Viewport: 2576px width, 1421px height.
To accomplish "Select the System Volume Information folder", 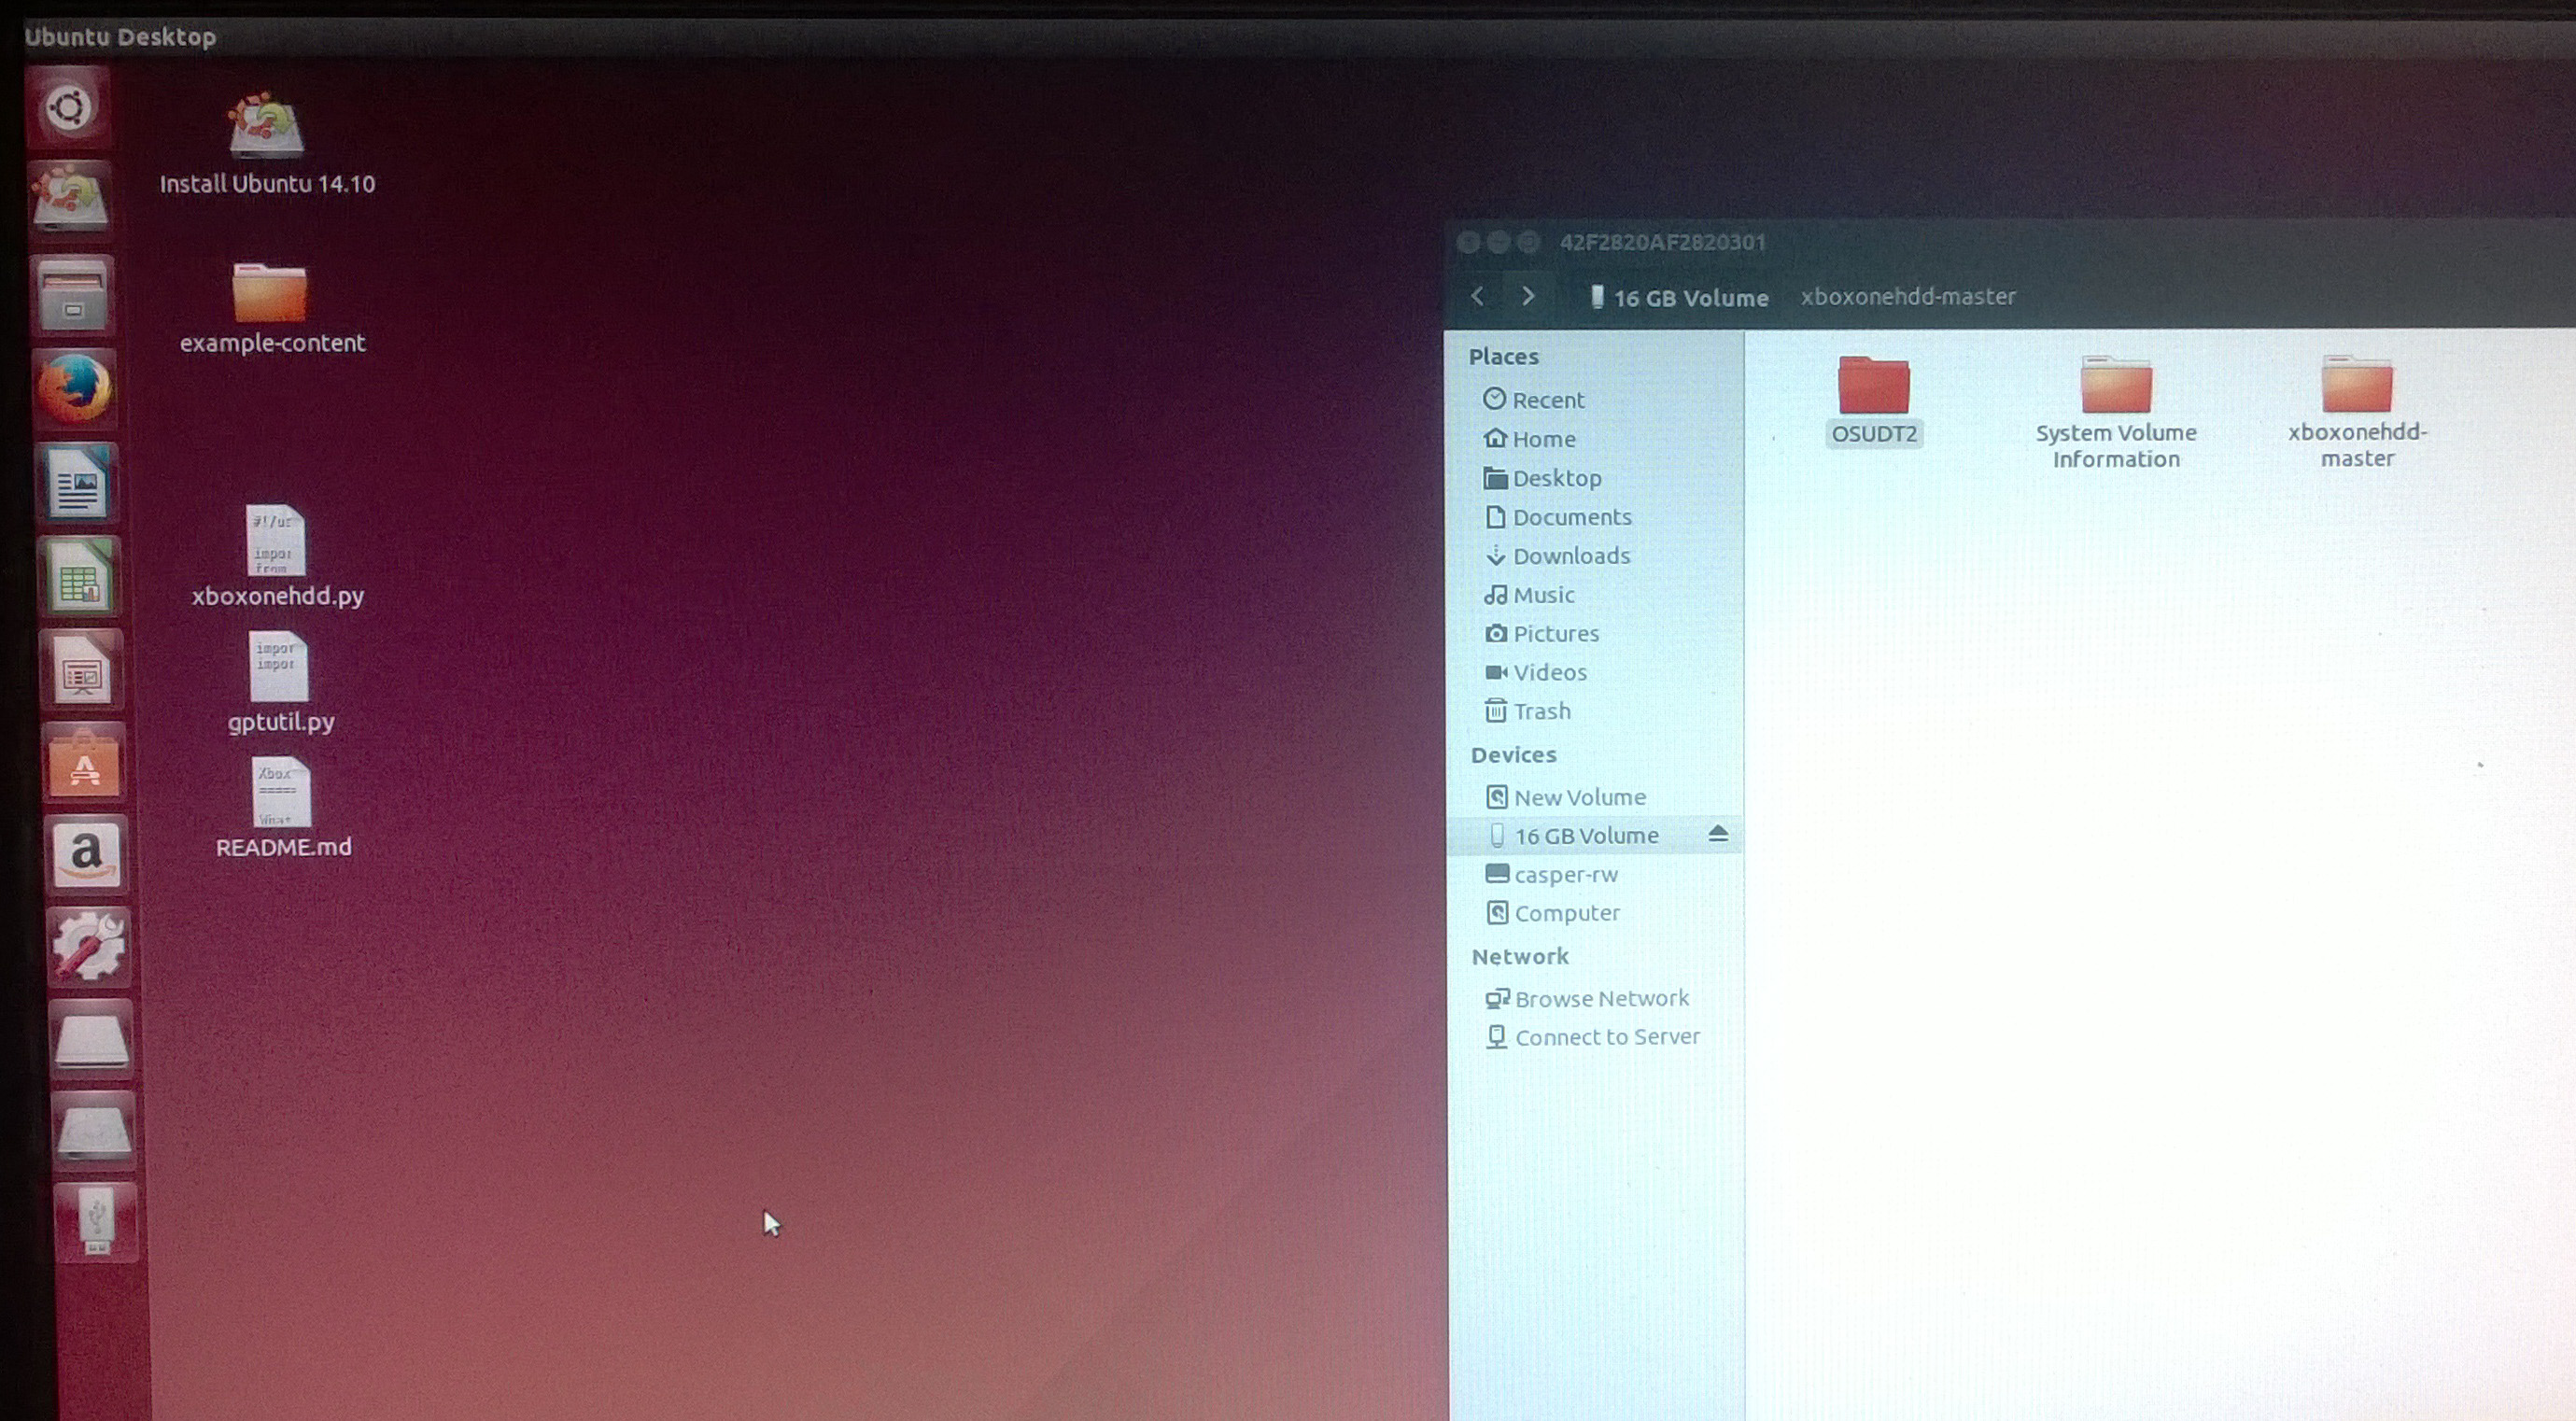I will click(2116, 386).
